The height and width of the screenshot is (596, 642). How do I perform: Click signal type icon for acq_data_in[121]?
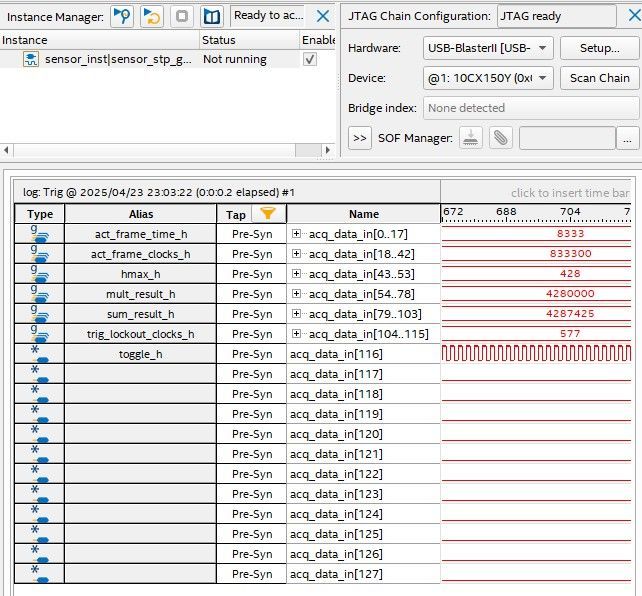click(x=39, y=454)
